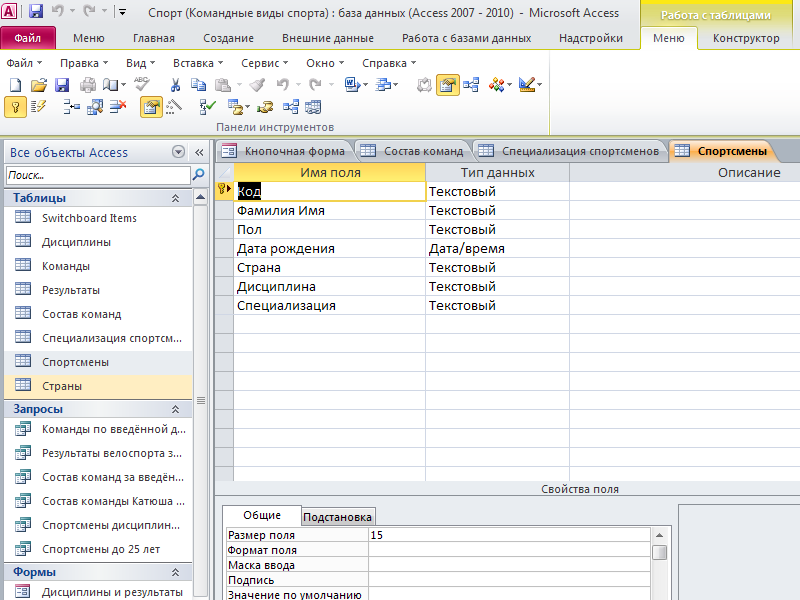This screenshot has height=600, width=800.
Task: Click the navigation pane search field
Action: 98,175
